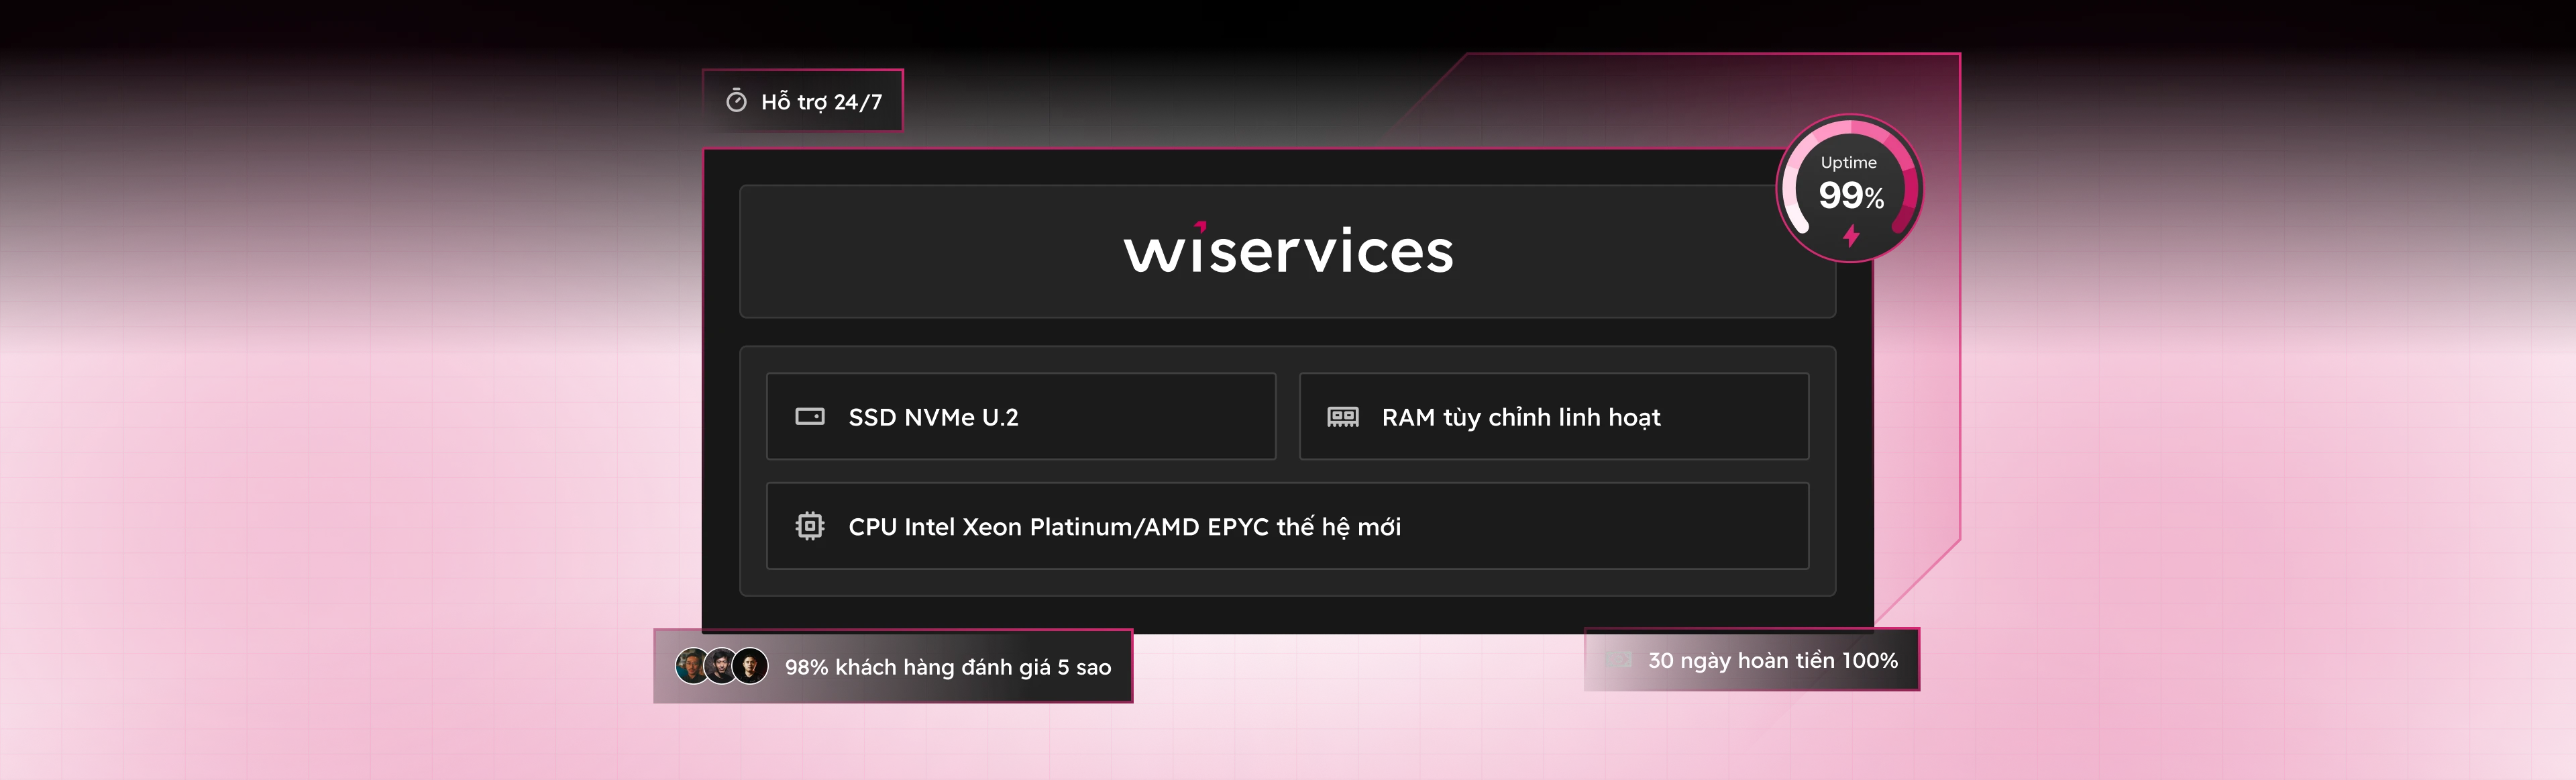Click the SSD drive icon
Screen dimensions: 2576x780
[x=809, y=416]
